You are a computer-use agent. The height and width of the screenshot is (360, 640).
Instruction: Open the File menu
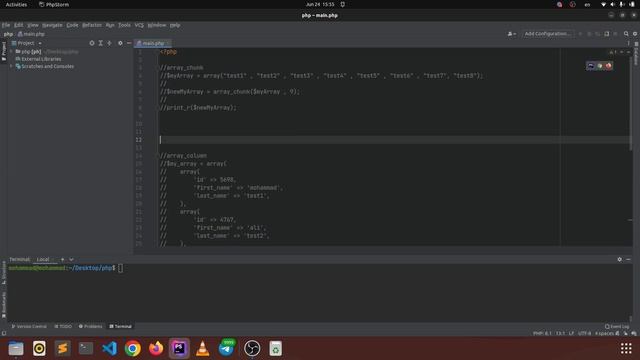coord(6,25)
